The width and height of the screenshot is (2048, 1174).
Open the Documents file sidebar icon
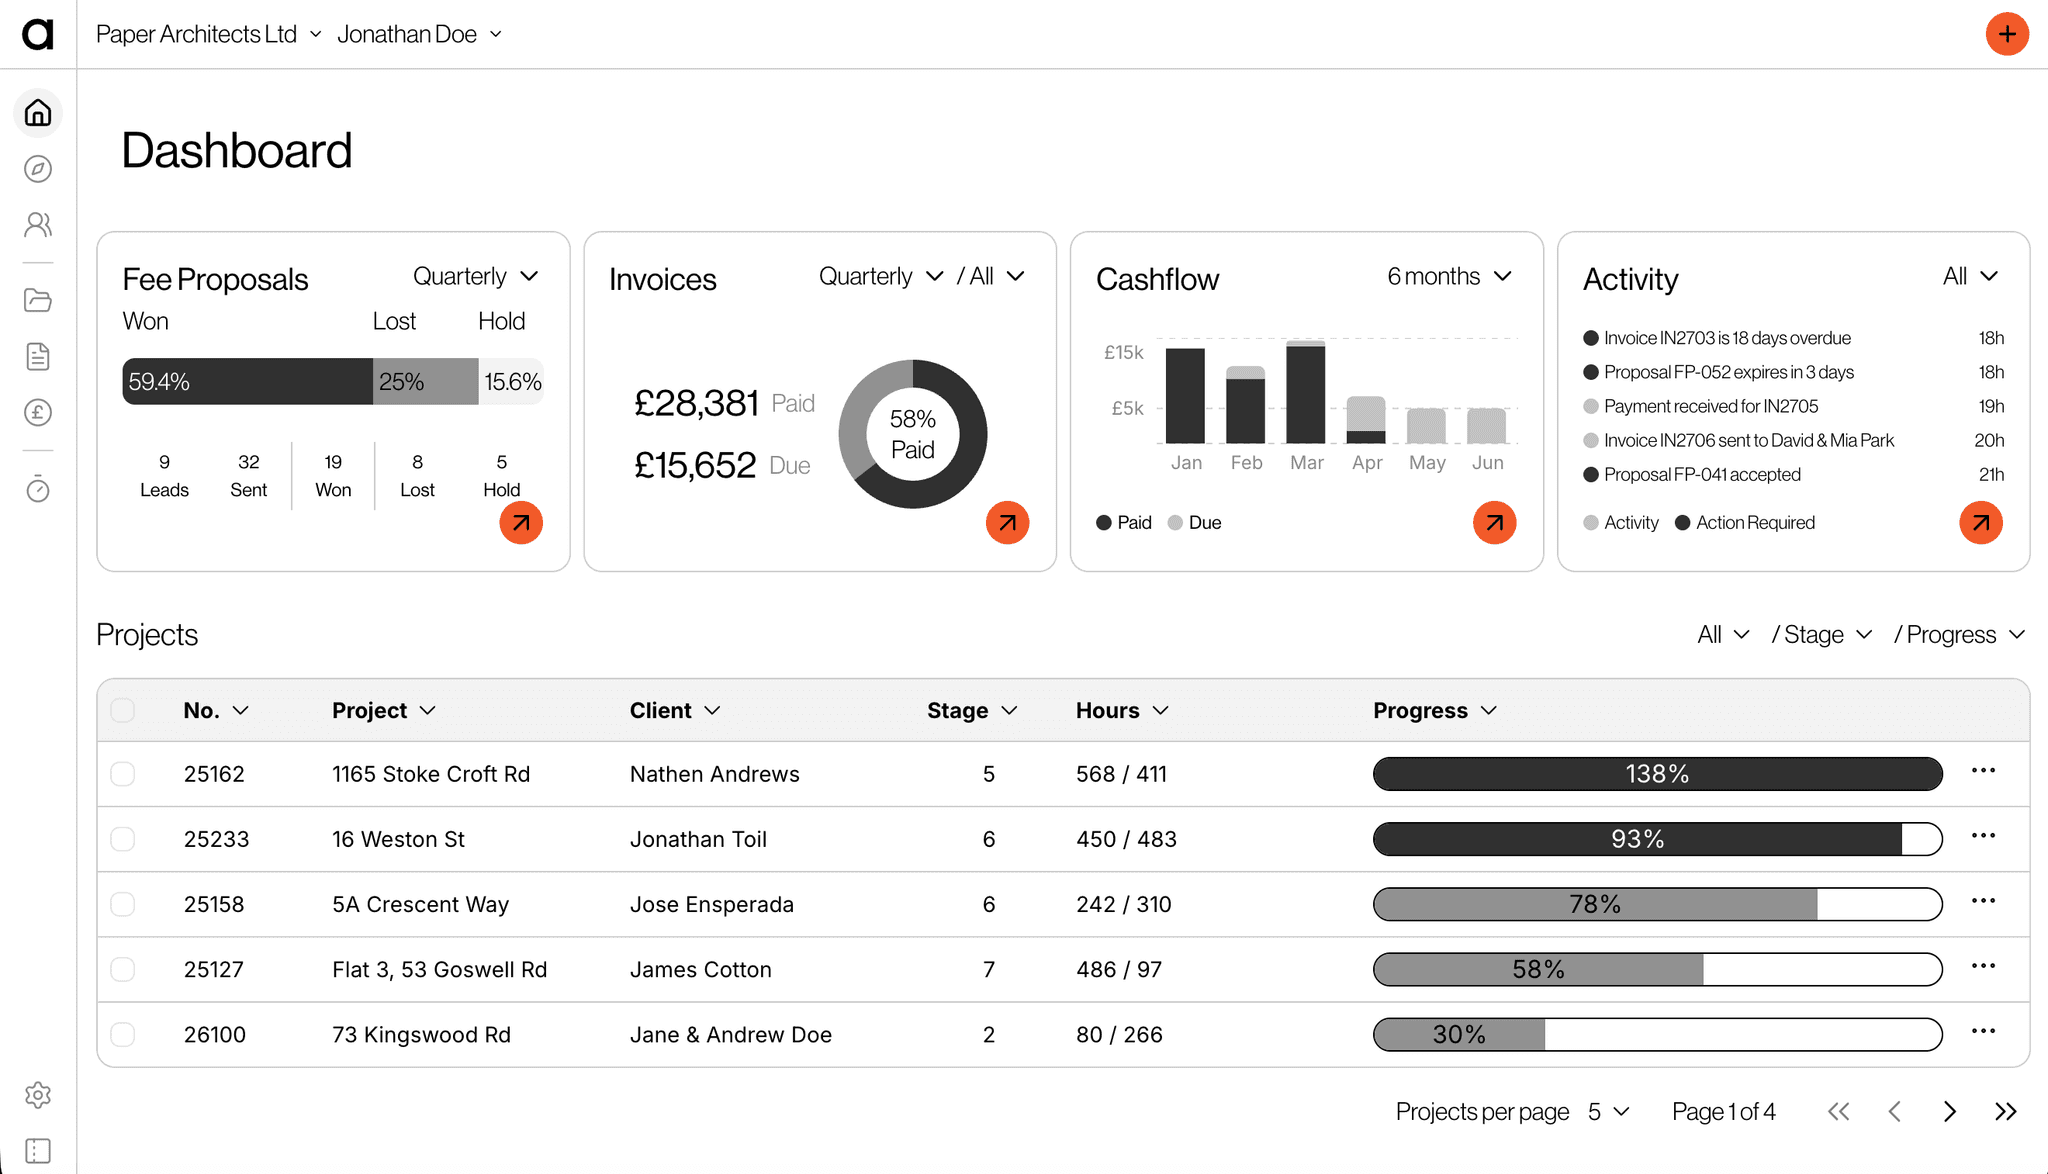[x=38, y=356]
